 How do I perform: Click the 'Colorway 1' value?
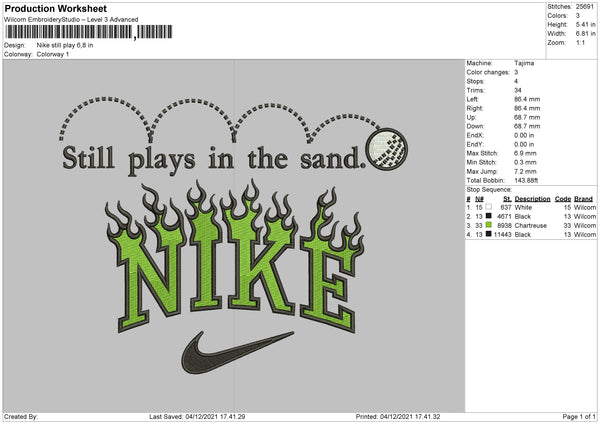[53, 54]
